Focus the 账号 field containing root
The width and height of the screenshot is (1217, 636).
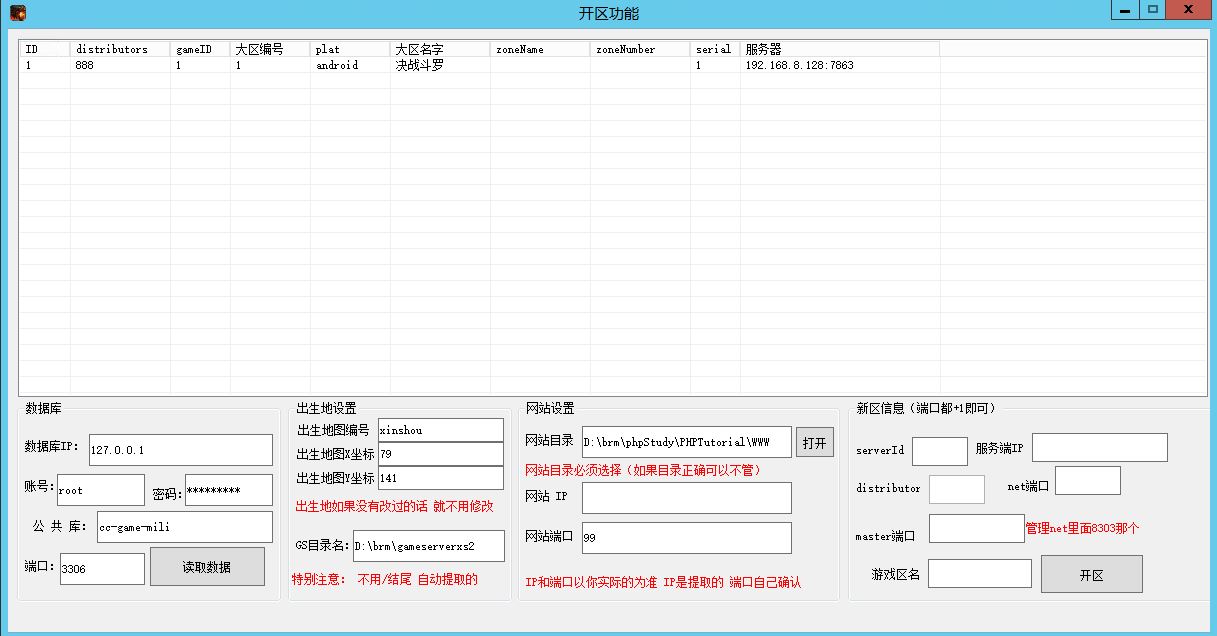click(100, 490)
